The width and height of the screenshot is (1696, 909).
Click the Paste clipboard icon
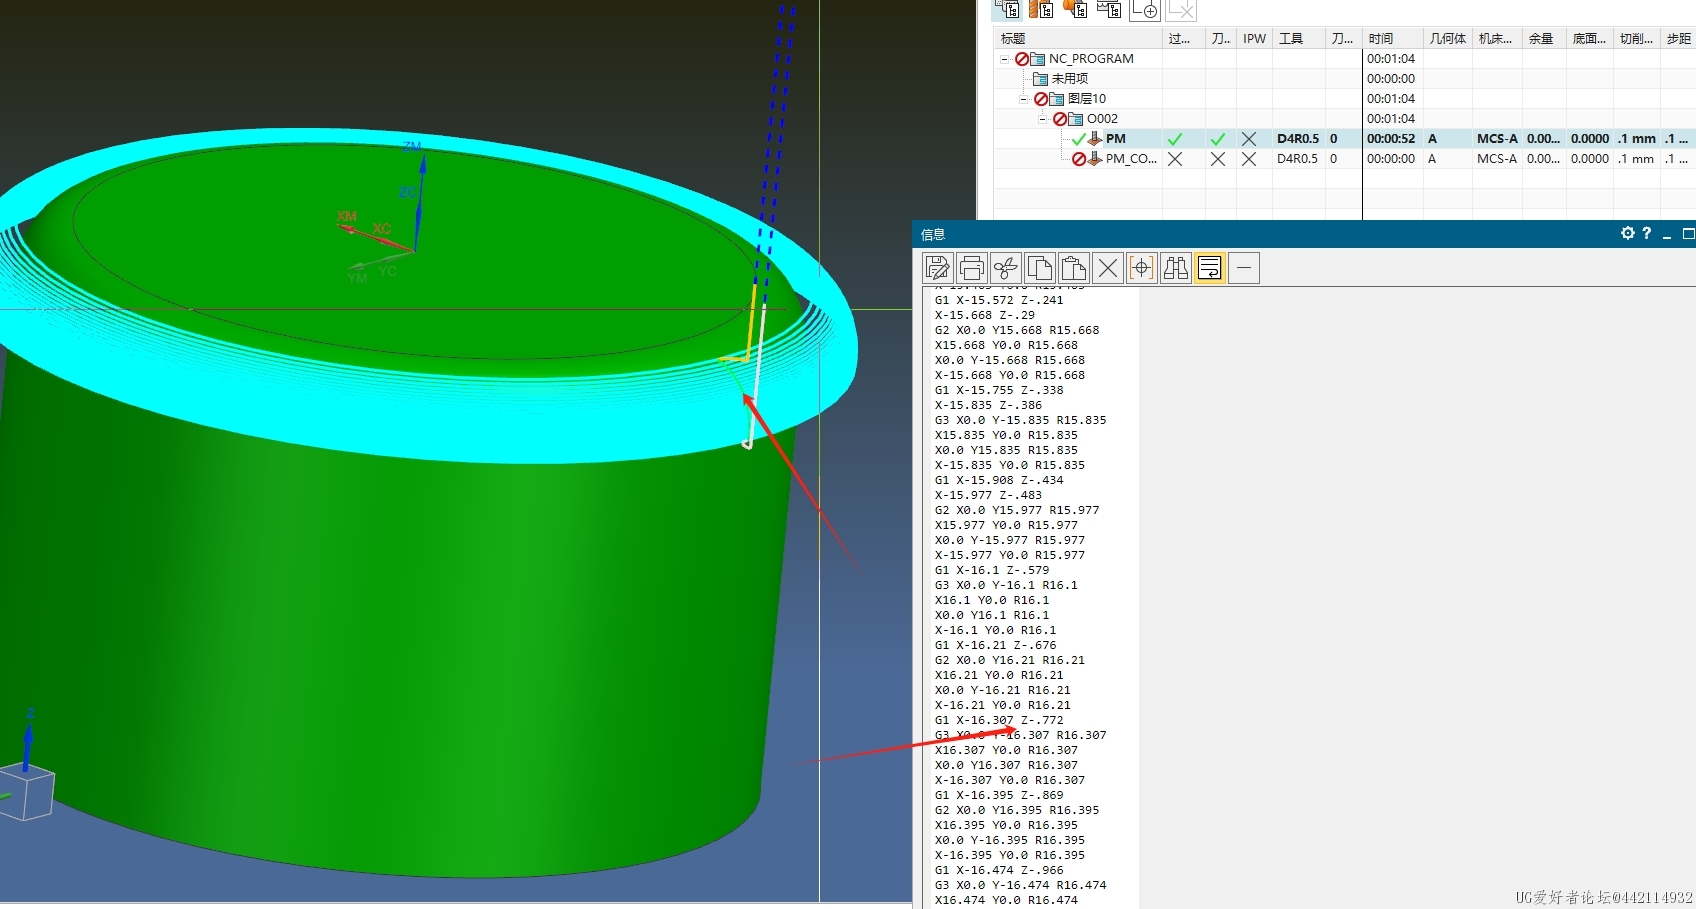[x=1074, y=268]
